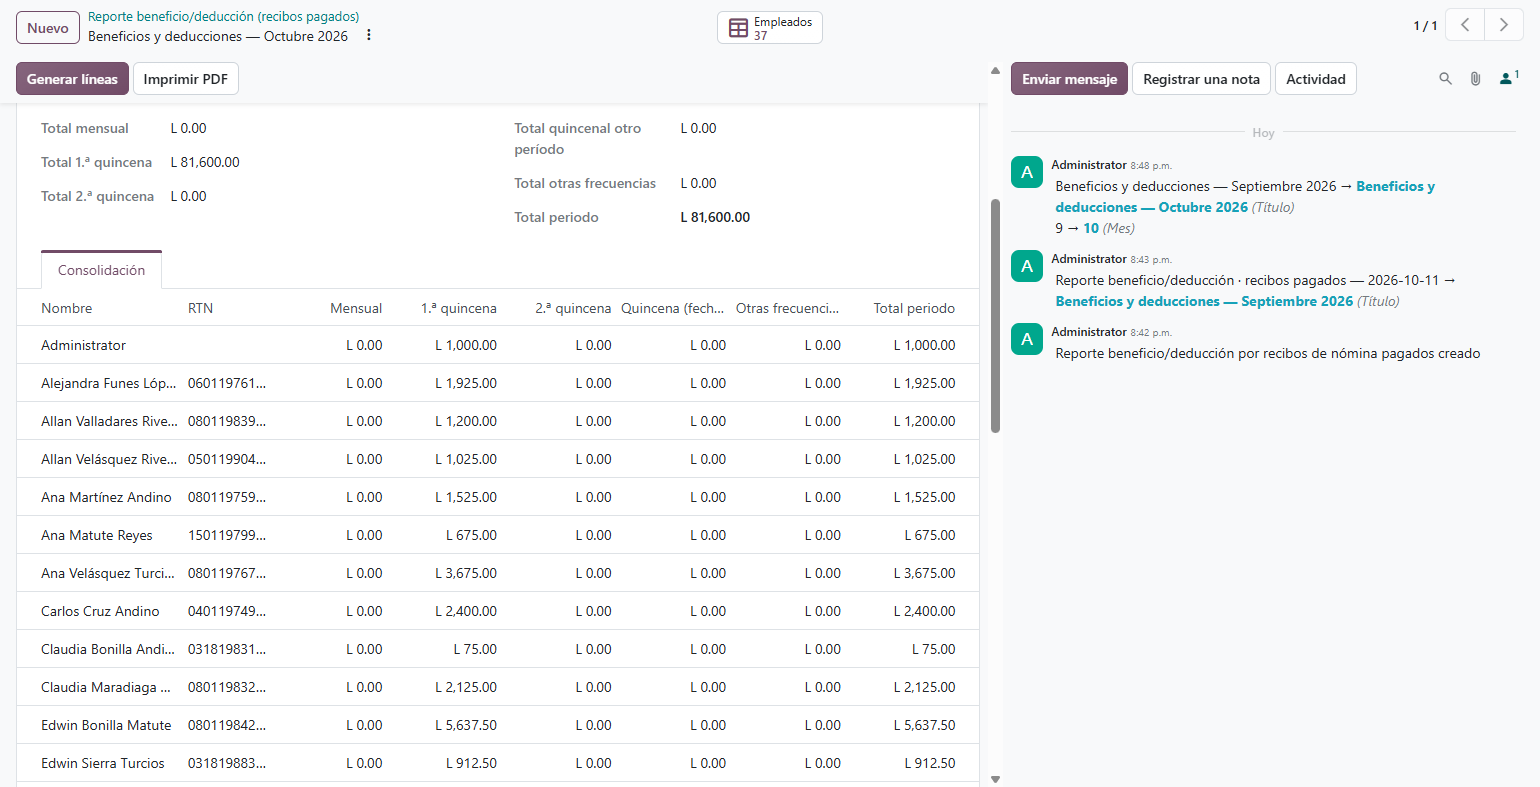Go to the next record arrow
This screenshot has height=787, width=1540.
tap(1504, 26)
